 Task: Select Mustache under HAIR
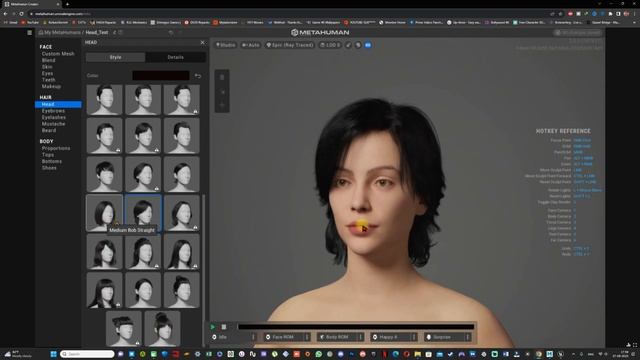pyautogui.click(x=53, y=124)
